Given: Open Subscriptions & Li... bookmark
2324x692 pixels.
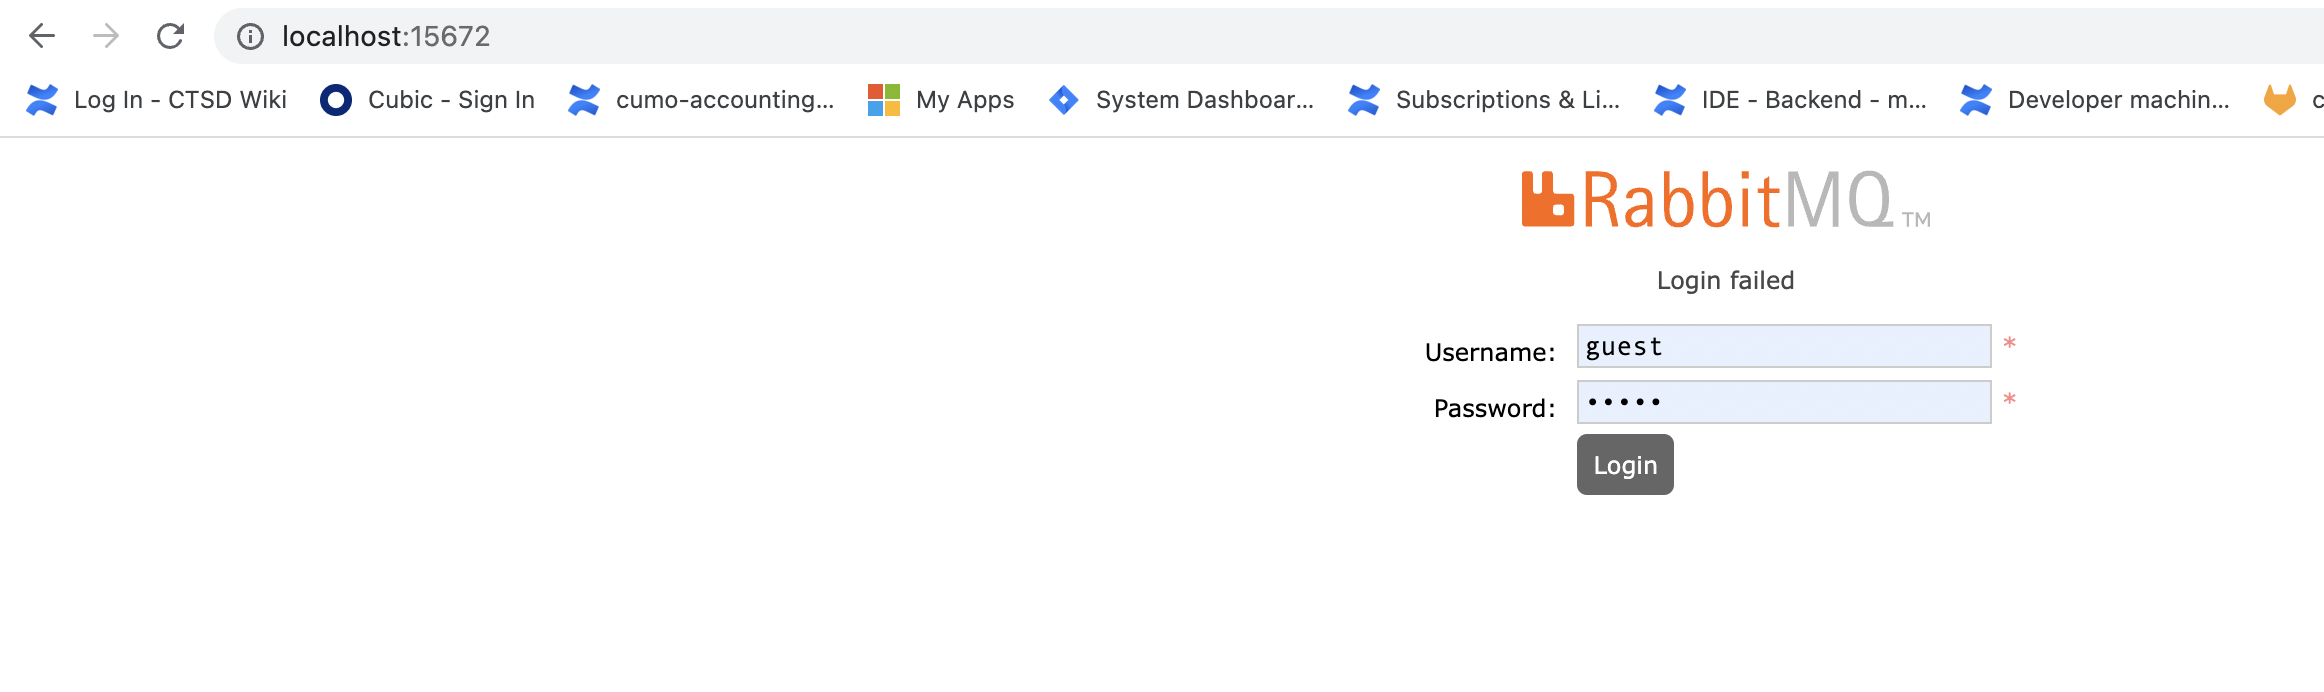Looking at the screenshot, I should (x=1483, y=100).
